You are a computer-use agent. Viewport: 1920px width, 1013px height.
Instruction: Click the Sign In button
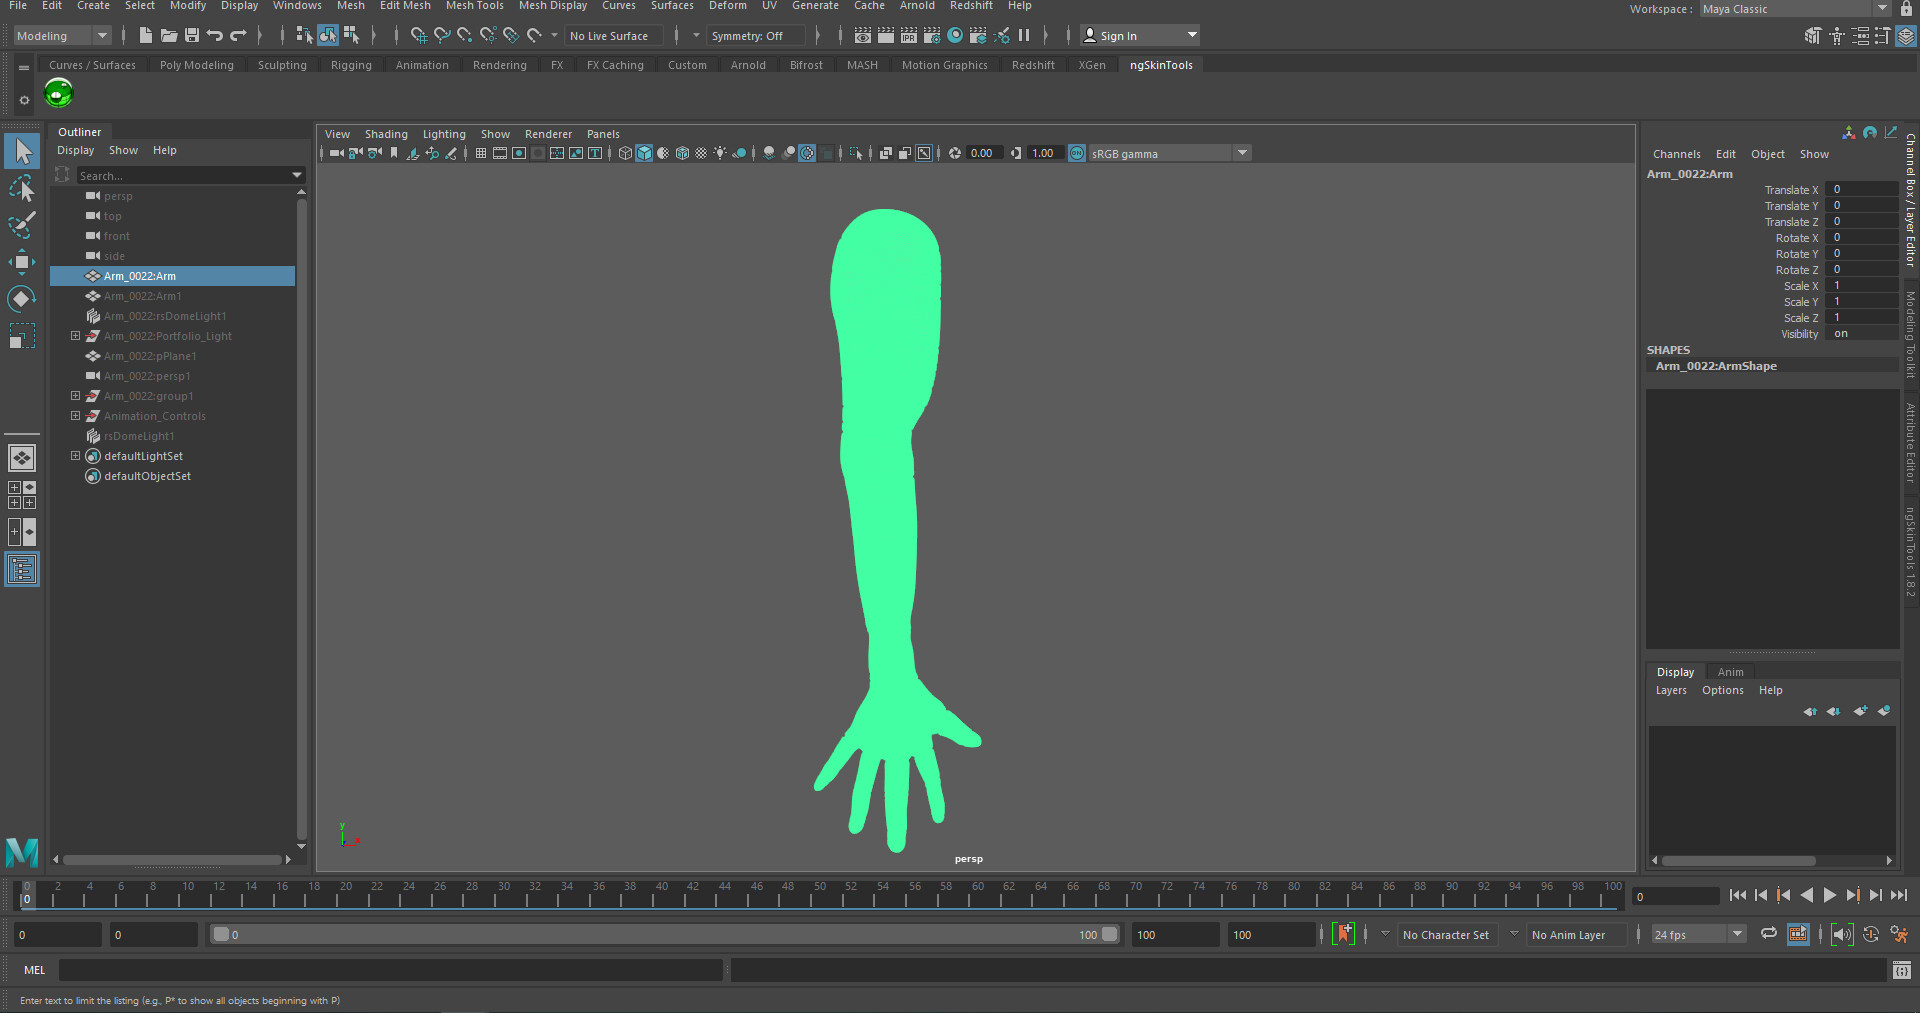[x=1118, y=36]
